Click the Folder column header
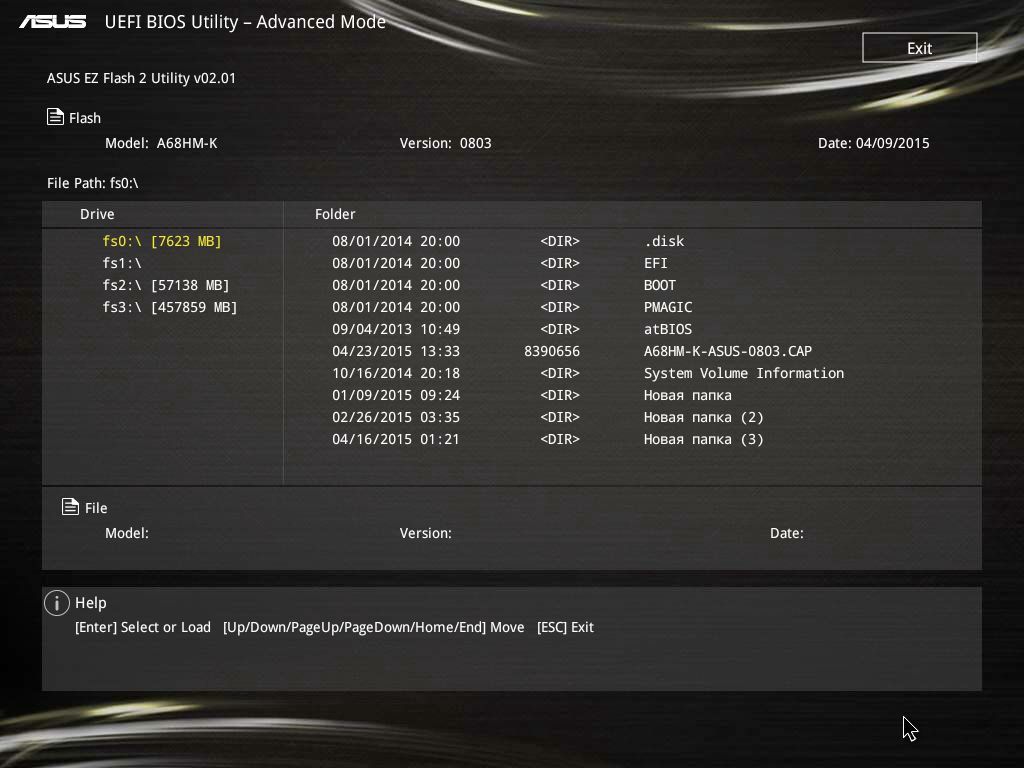 [335, 214]
